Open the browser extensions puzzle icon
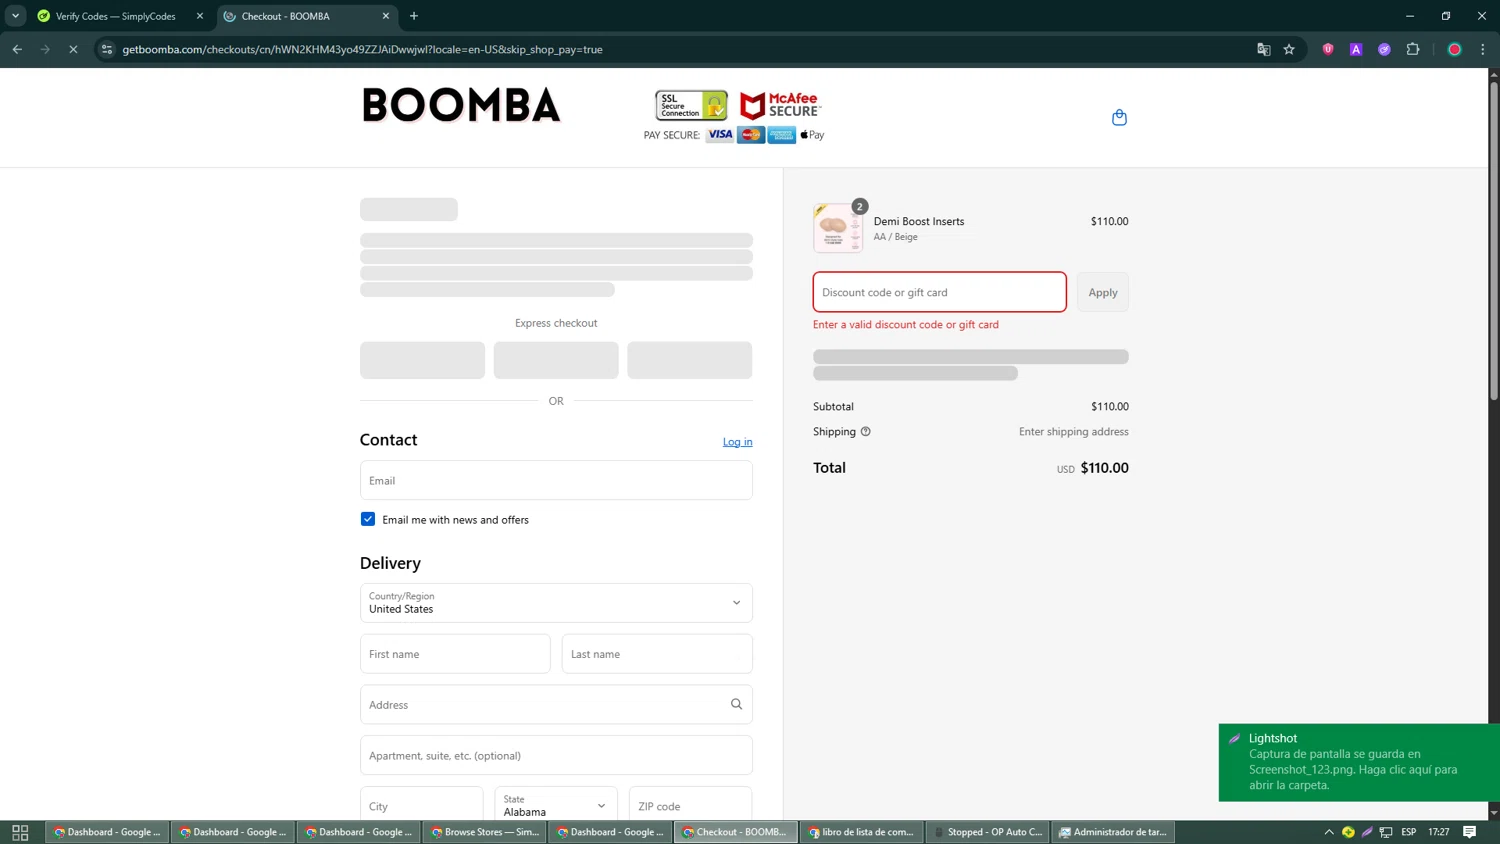 click(1413, 49)
